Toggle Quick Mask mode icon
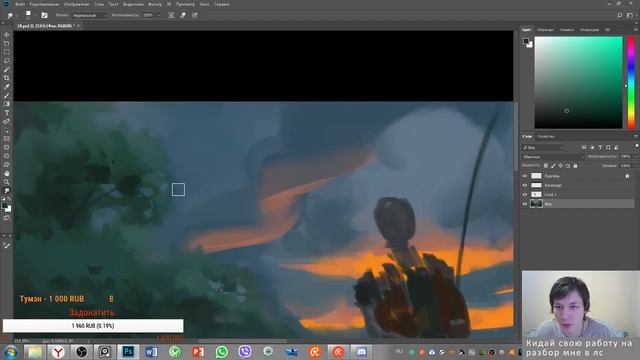This screenshot has height=360, width=640. pos(7,218)
